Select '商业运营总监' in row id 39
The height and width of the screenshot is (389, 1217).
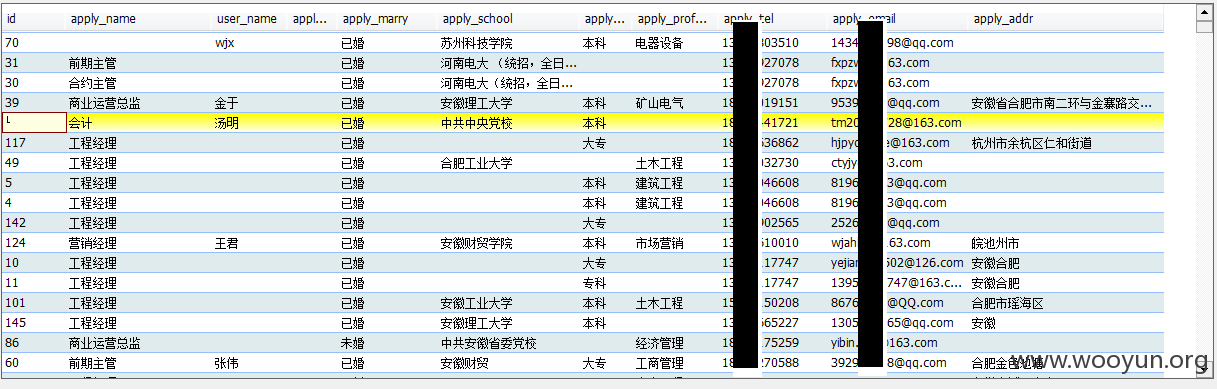tap(105, 103)
